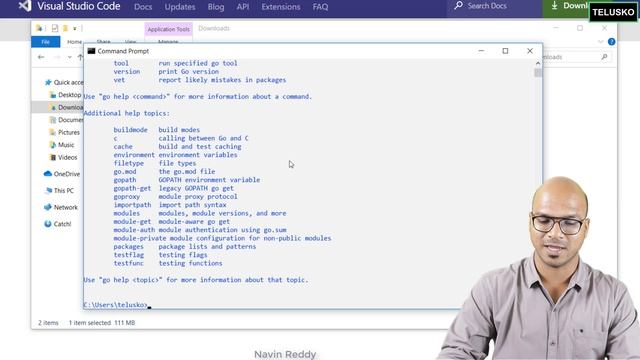
Task: Click the Catch! icon in sidebar
Action: point(48,224)
